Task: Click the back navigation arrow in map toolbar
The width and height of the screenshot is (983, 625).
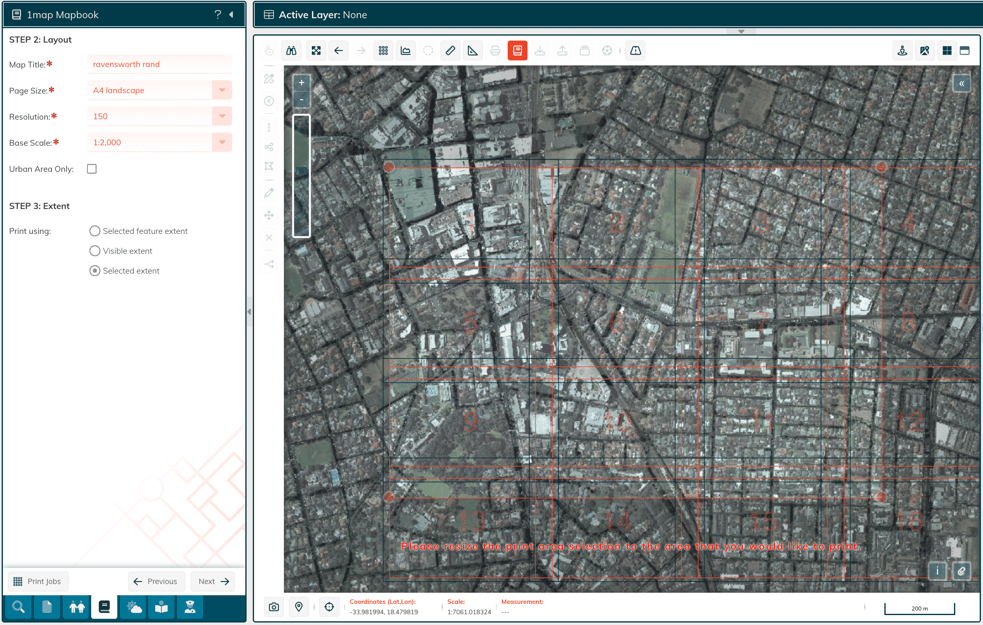Action: pos(338,50)
